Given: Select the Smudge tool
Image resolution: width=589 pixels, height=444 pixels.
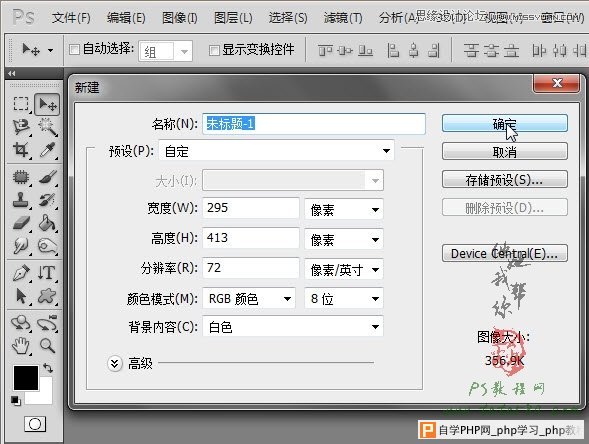Looking at the screenshot, I should click(x=21, y=246).
